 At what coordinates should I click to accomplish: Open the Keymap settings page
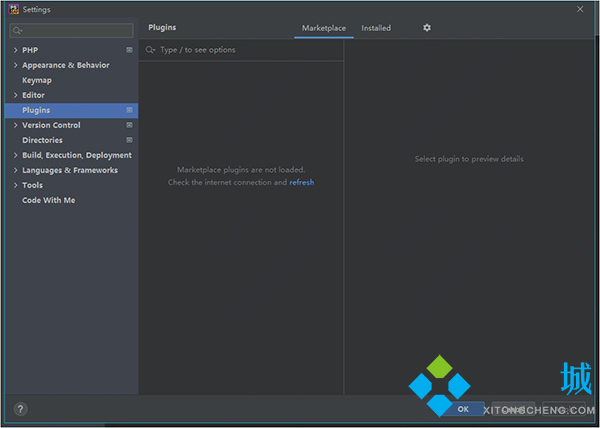(37, 80)
